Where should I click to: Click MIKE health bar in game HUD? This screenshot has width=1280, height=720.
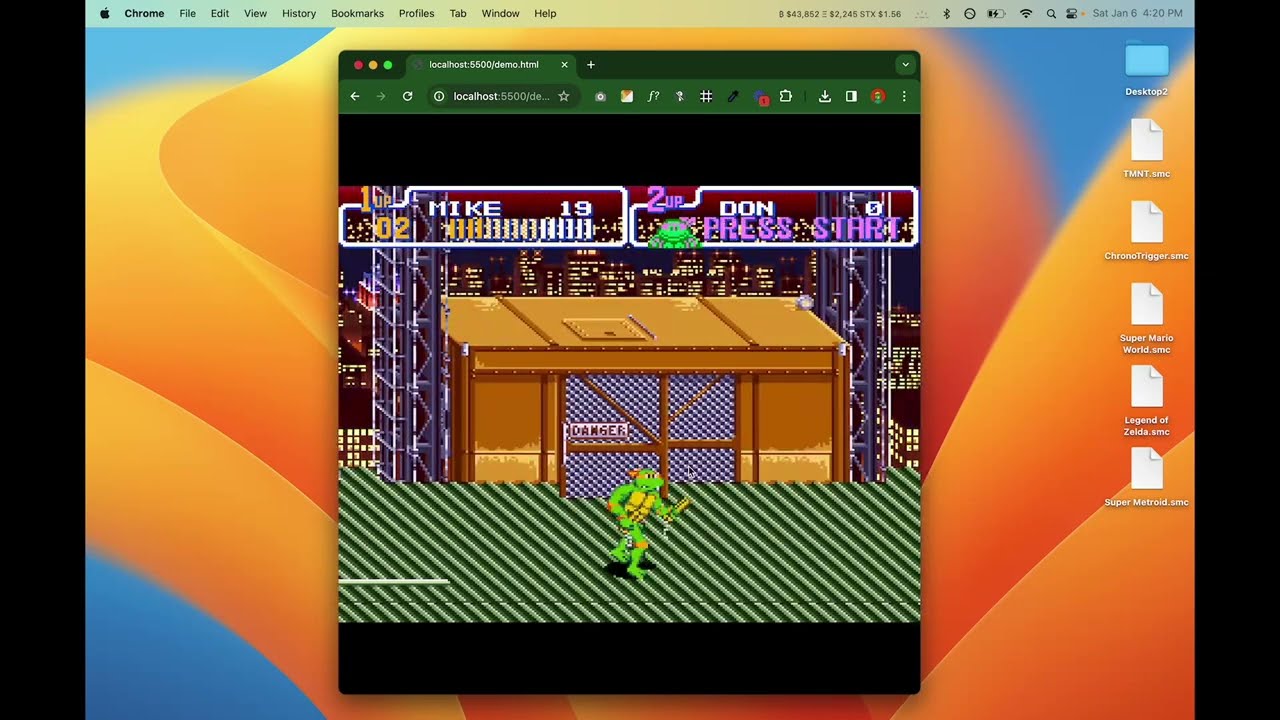click(519, 230)
